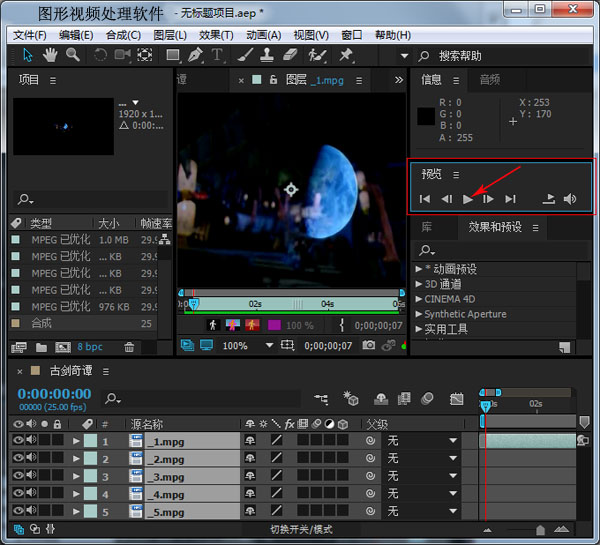
Task: Toggle the lock icon in the layer viewer tab
Action: [x=273, y=80]
